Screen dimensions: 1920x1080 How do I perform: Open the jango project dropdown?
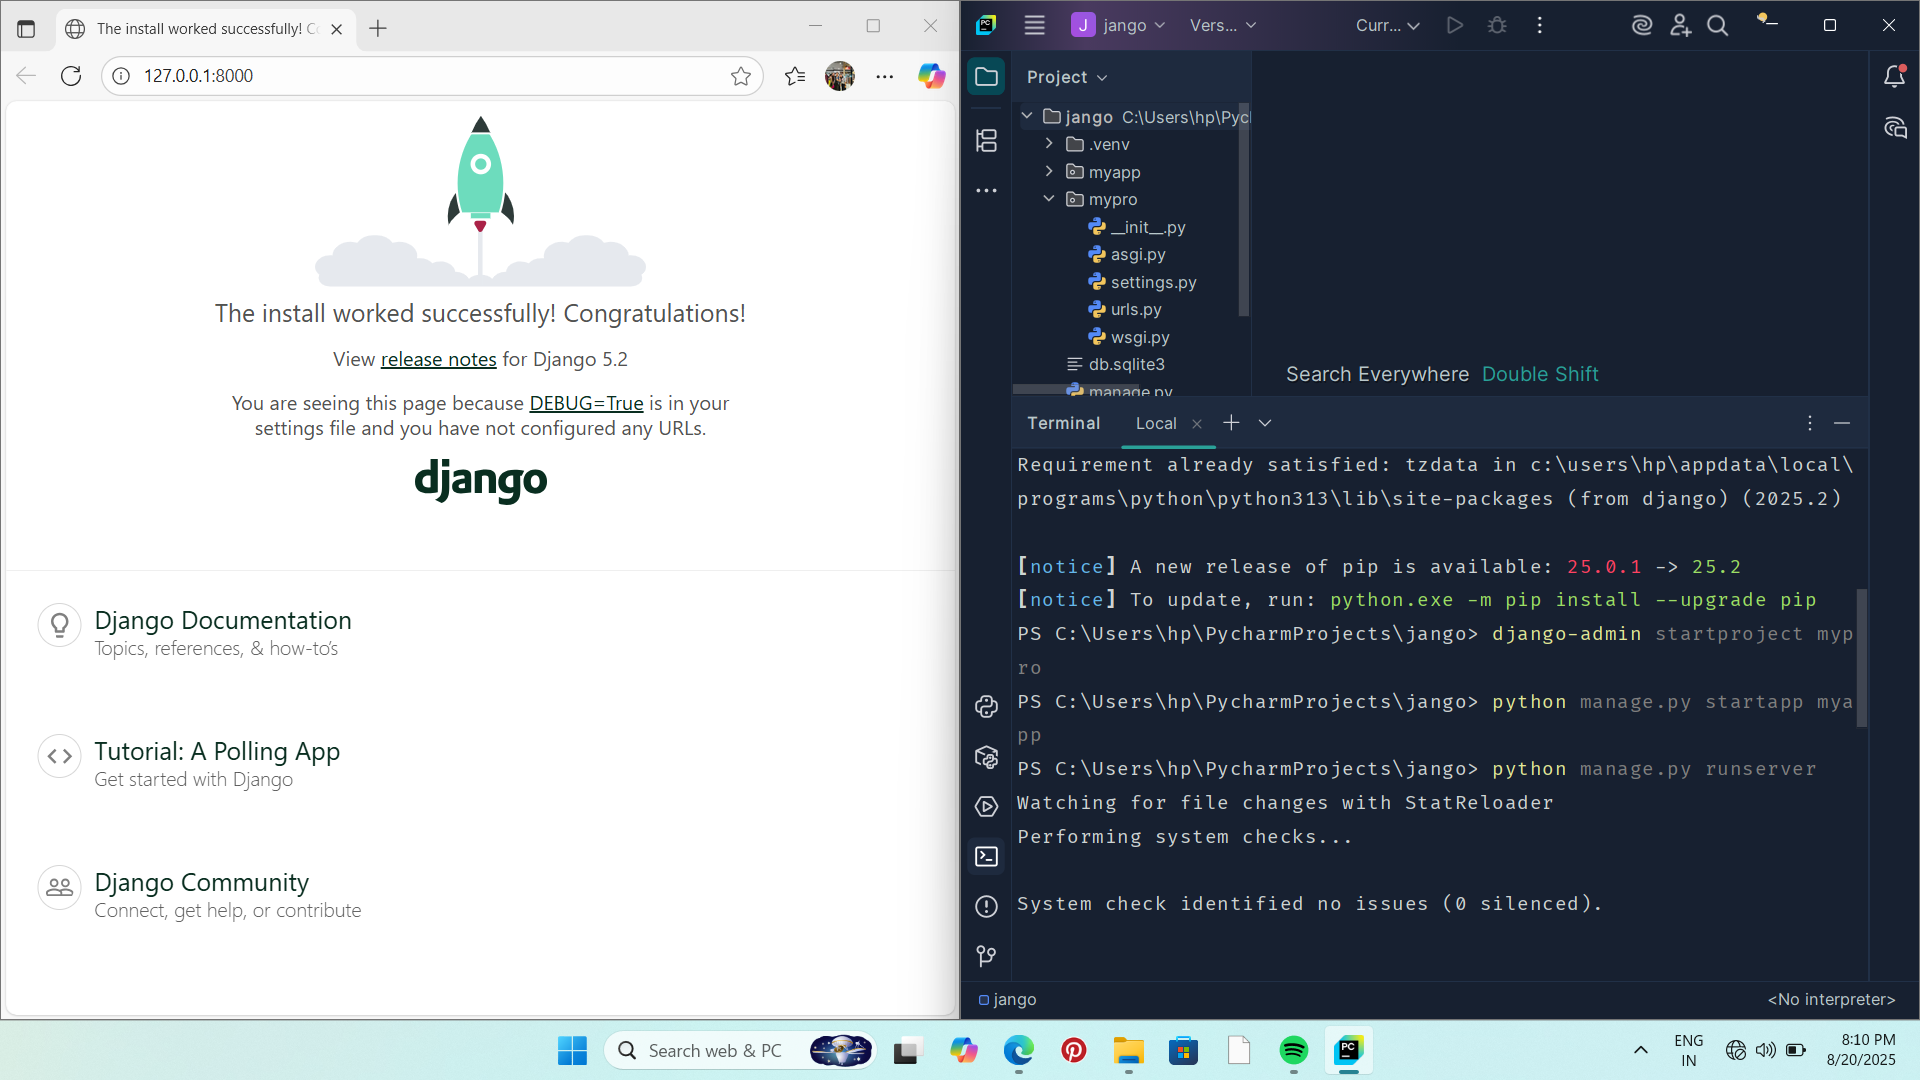point(1118,25)
